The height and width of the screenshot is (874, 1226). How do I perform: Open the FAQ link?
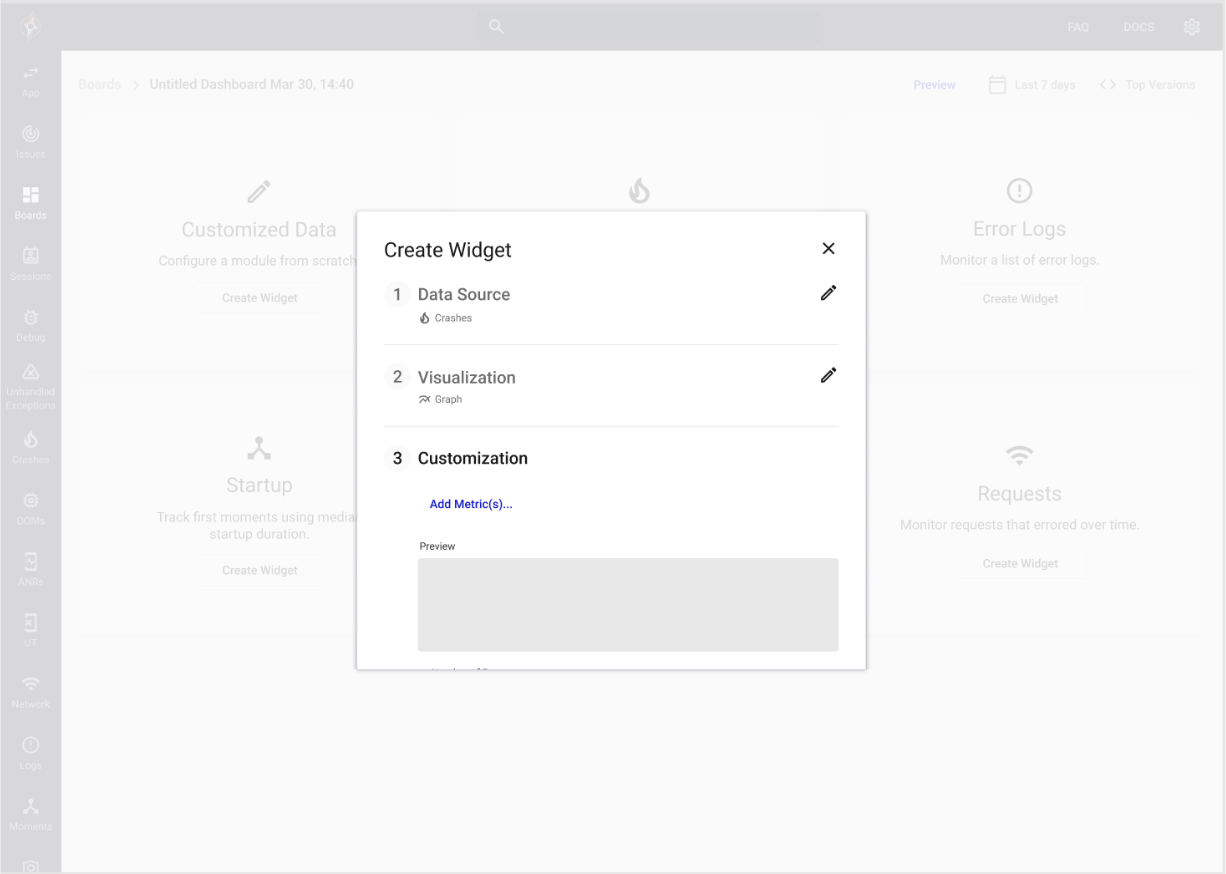click(x=1078, y=27)
